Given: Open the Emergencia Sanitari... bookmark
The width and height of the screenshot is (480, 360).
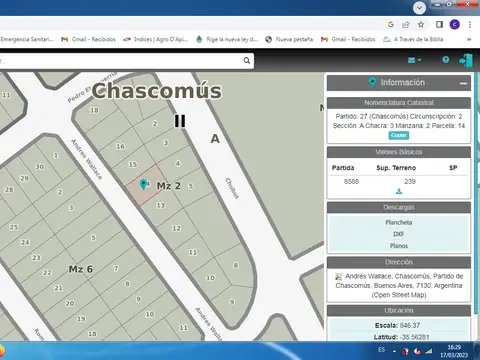Looking at the screenshot, I should click(27, 39).
